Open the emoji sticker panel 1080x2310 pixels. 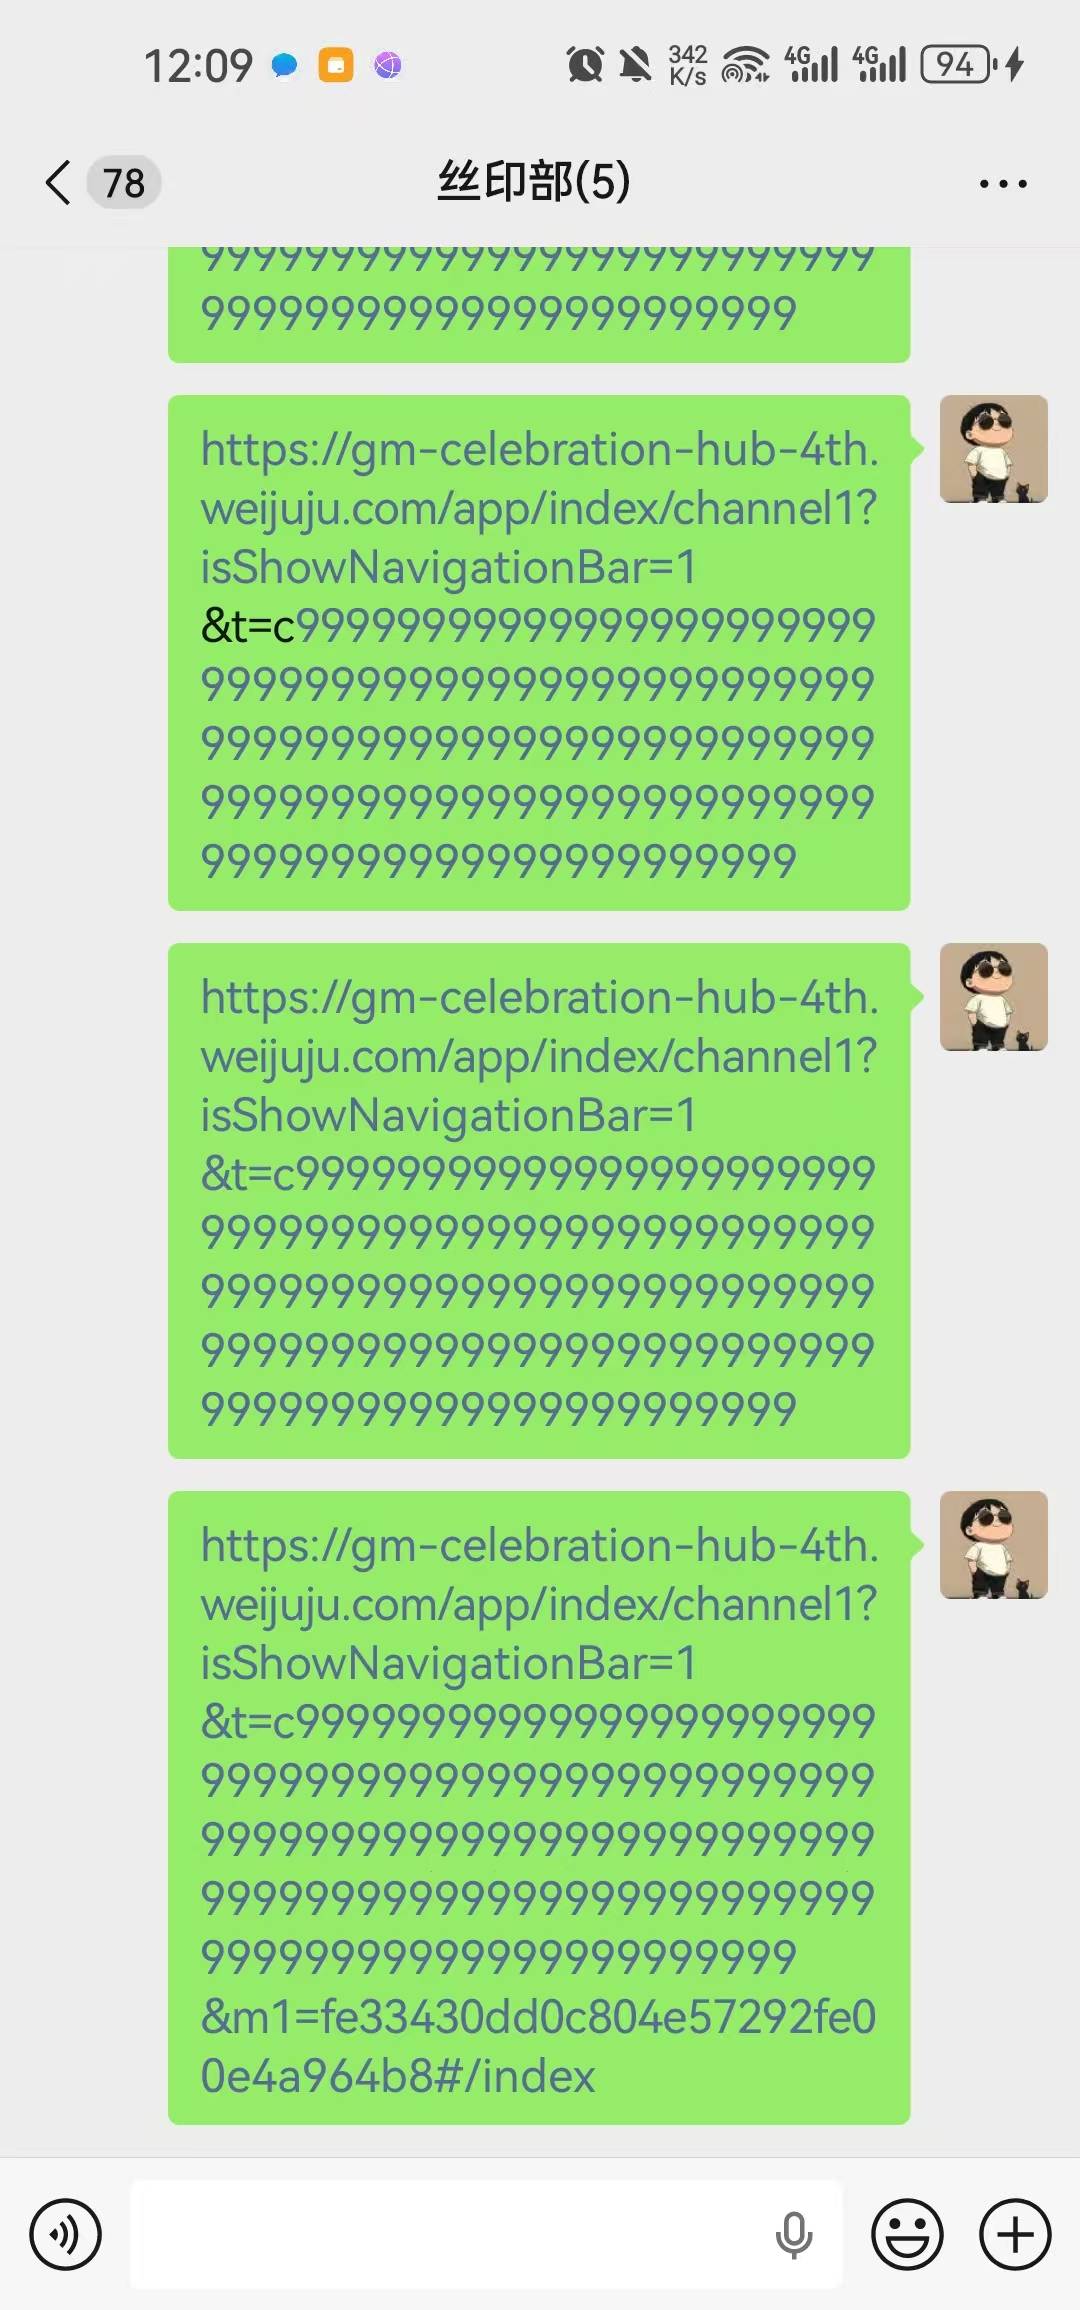click(x=907, y=2234)
